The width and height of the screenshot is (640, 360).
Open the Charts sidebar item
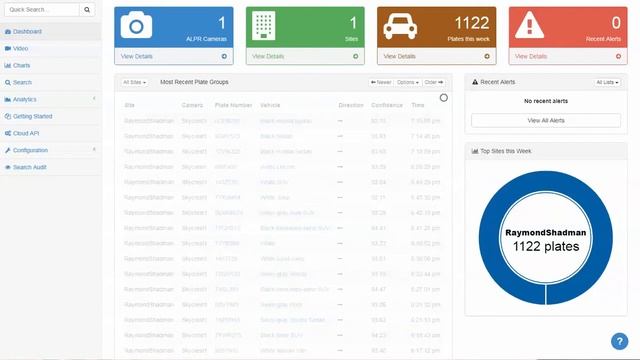tap(51, 65)
